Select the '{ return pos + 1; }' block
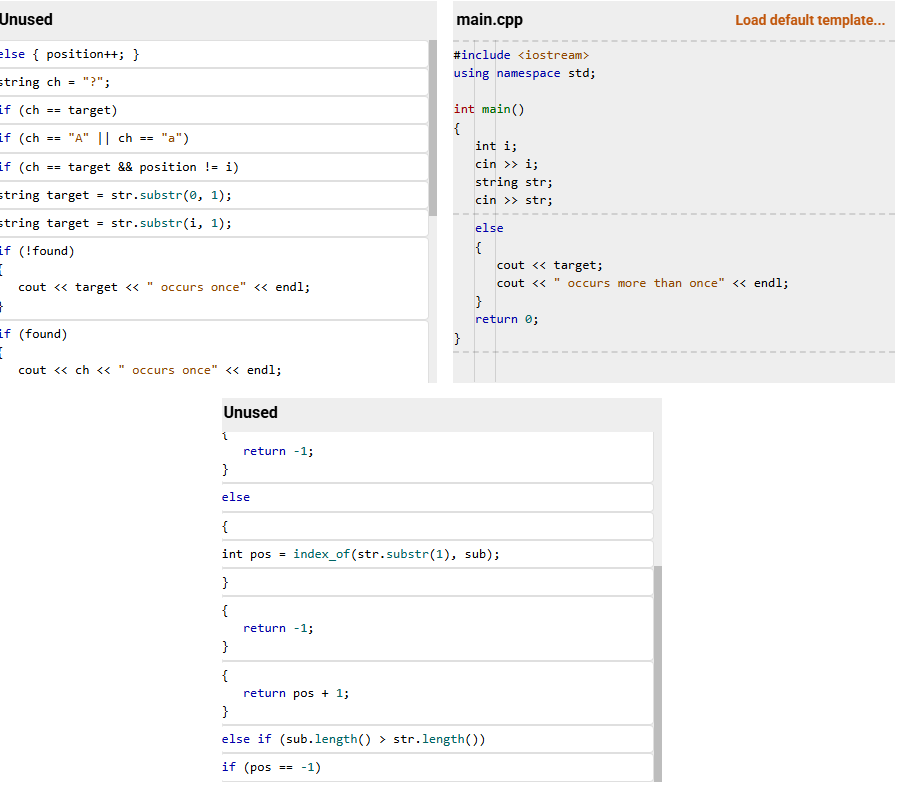The width and height of the screenshot is (922, 787). point(437,693)
